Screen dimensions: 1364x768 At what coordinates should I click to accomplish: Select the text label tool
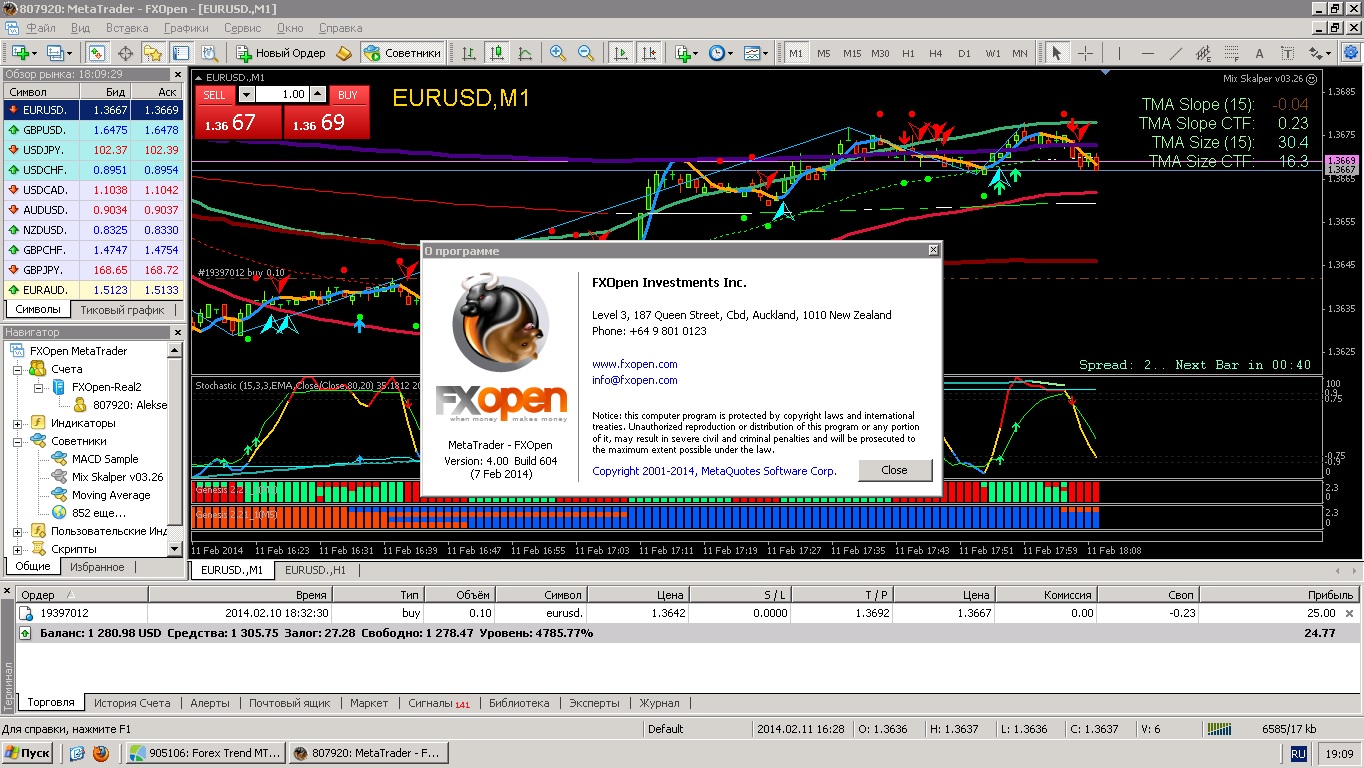[1287, 53]
